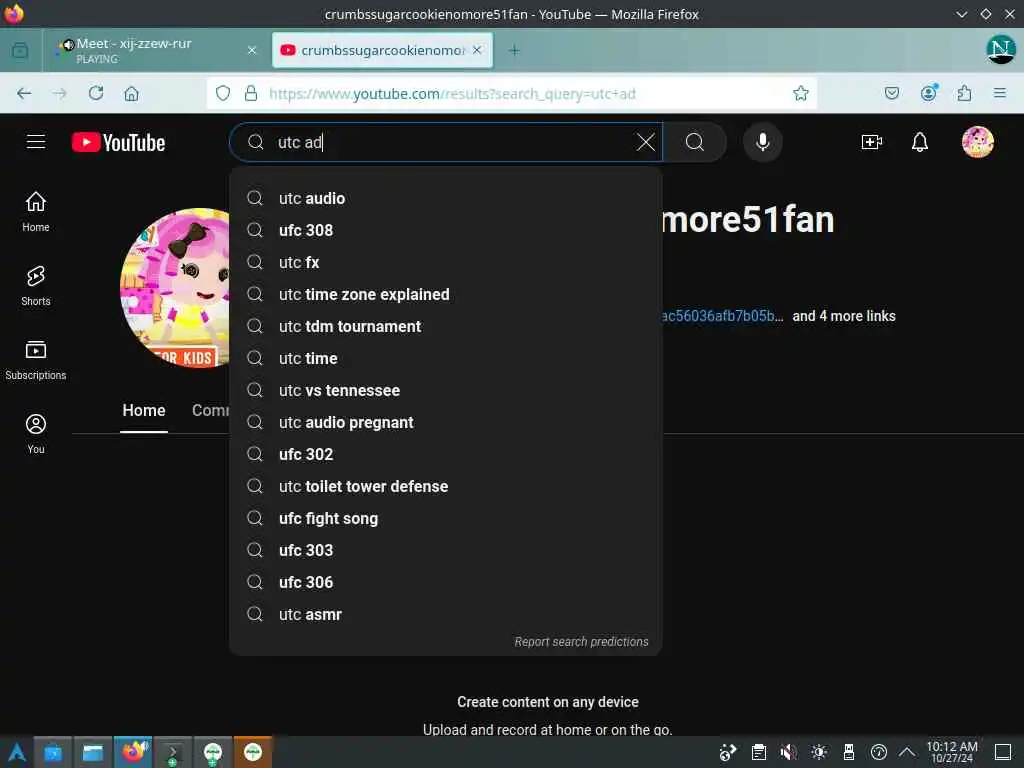Choose 'utc toilet tower defense' suggestion
This screenshot has height=768, width=1024.
[x=445, y=487]
